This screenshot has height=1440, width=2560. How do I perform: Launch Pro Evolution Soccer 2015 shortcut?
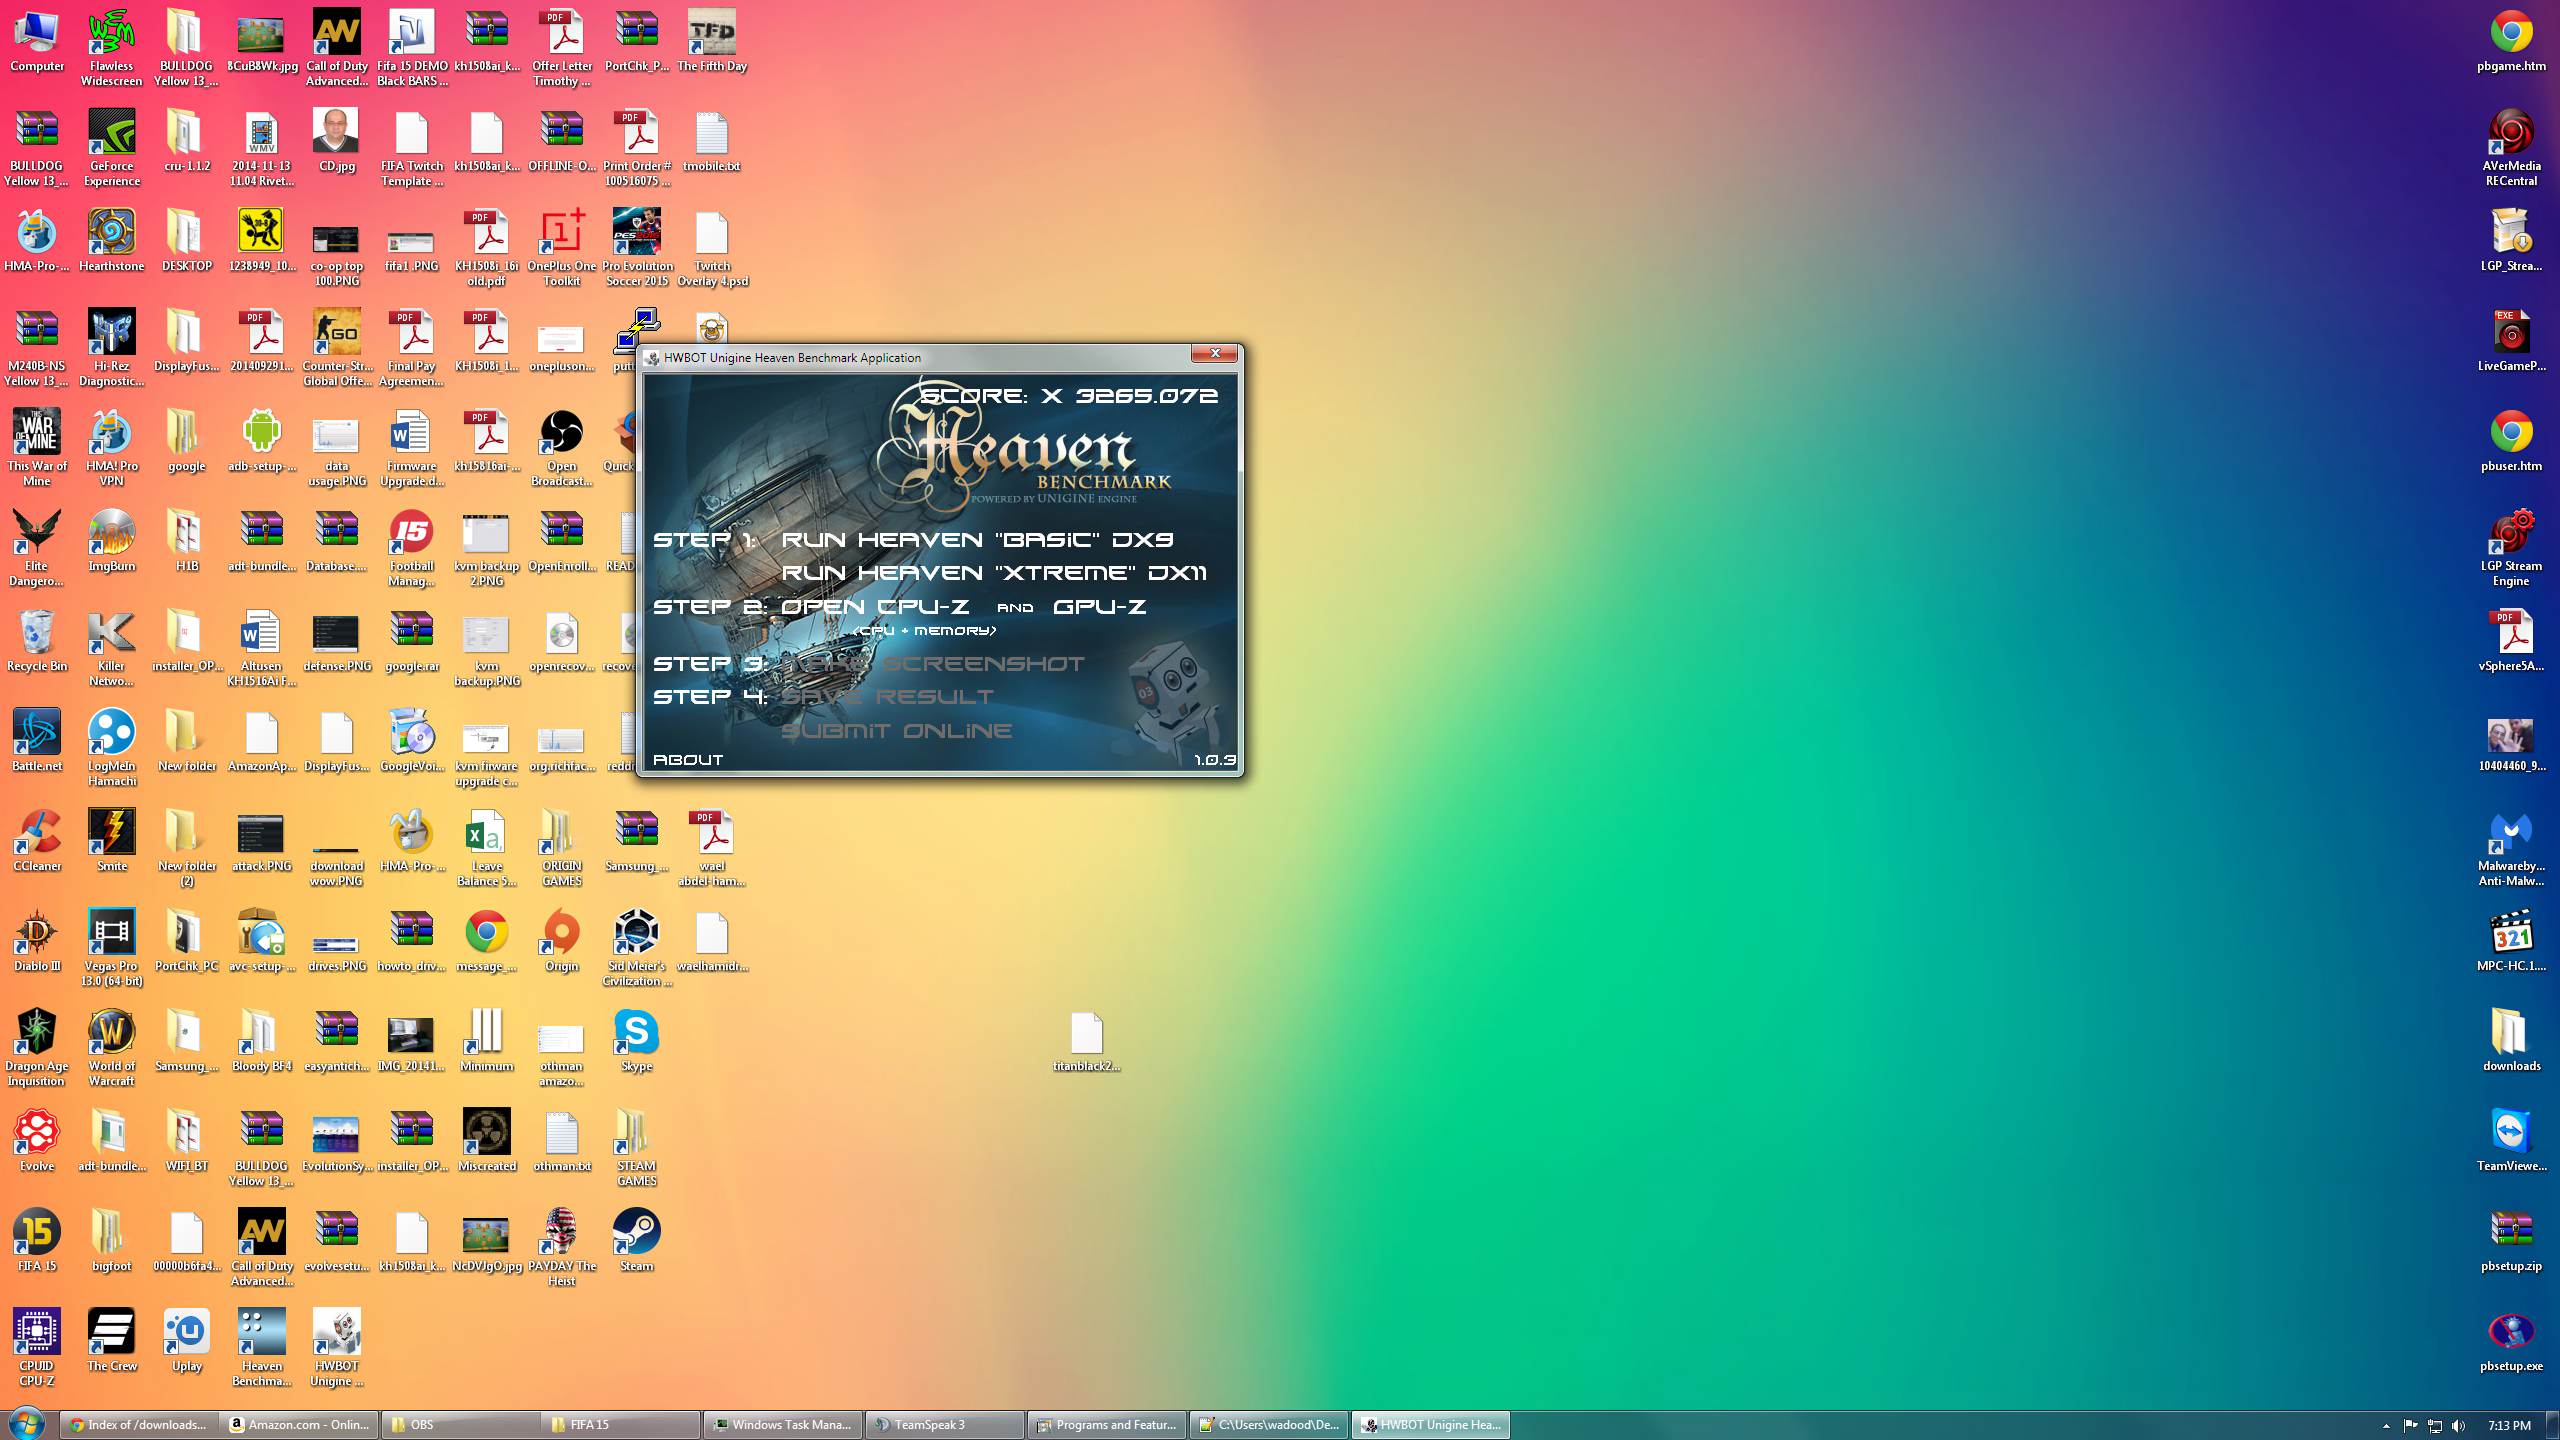tap(637, 248)
